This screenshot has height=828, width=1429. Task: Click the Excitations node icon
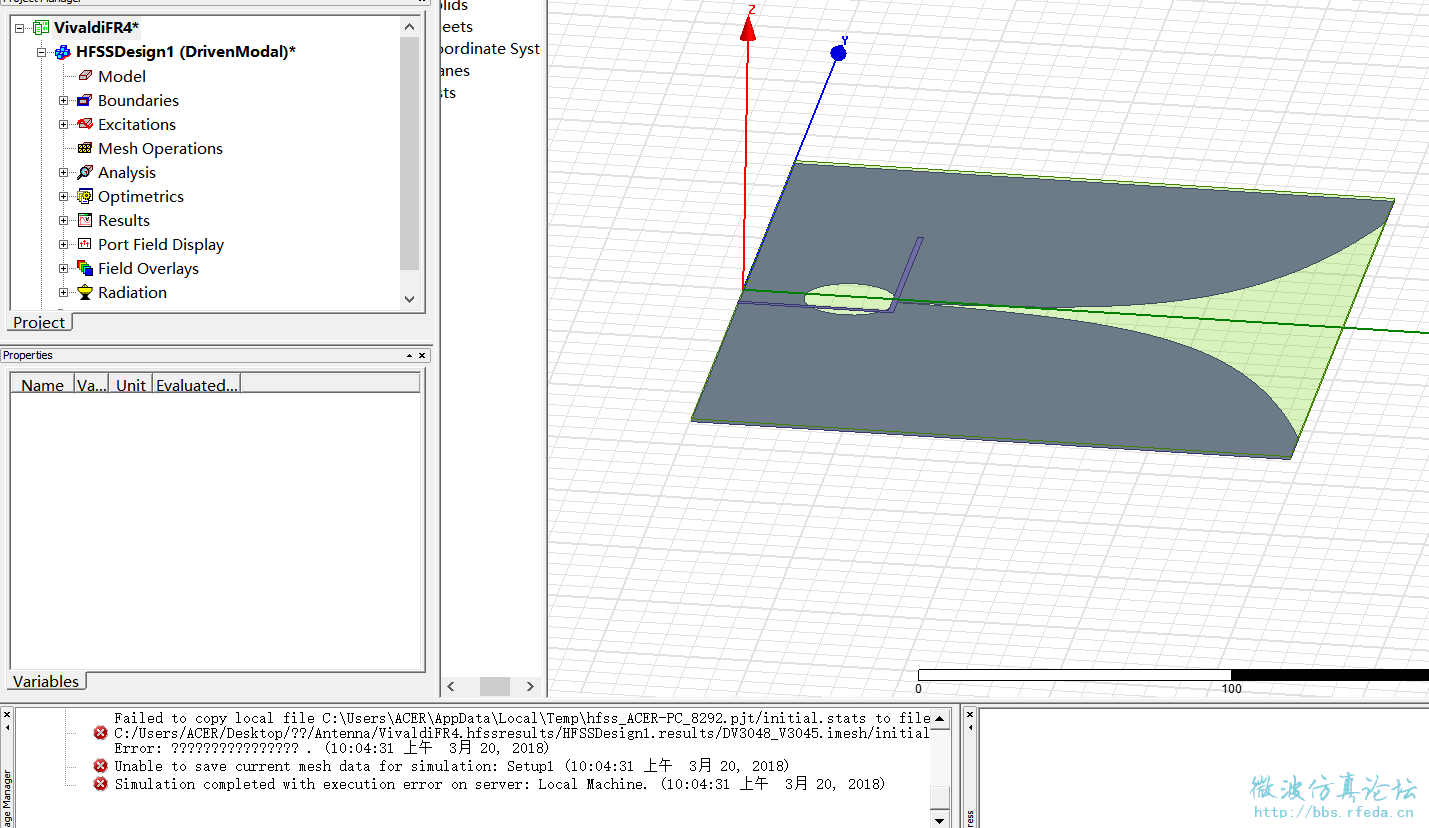point(85,124)
